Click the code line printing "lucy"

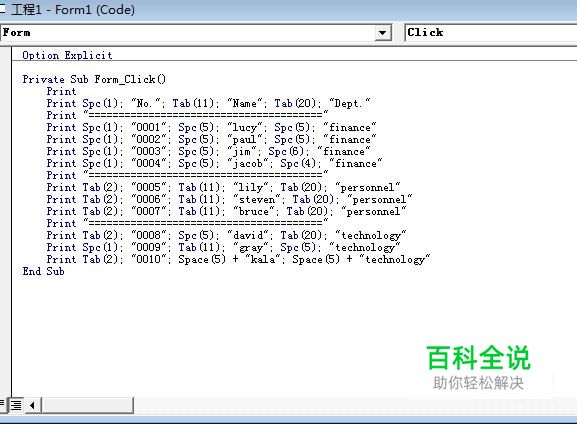coord(211,127)
